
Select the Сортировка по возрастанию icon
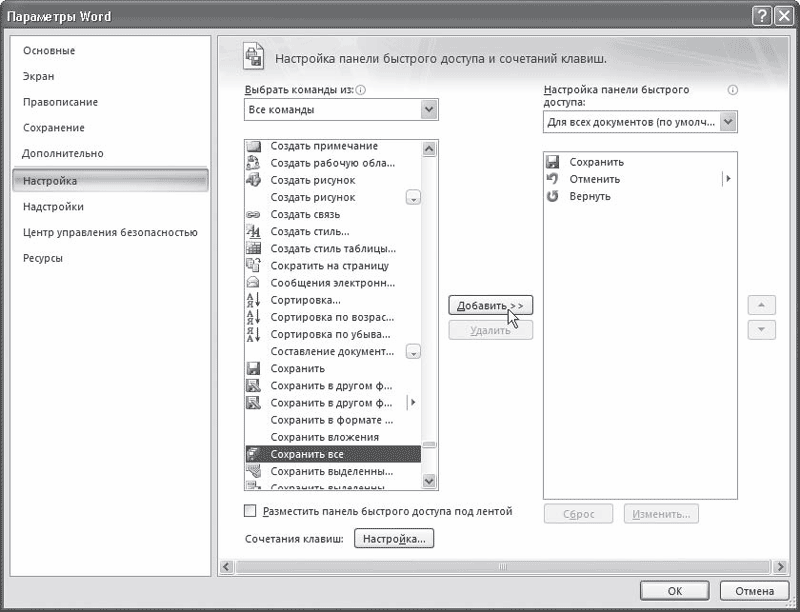click(252, 316)
